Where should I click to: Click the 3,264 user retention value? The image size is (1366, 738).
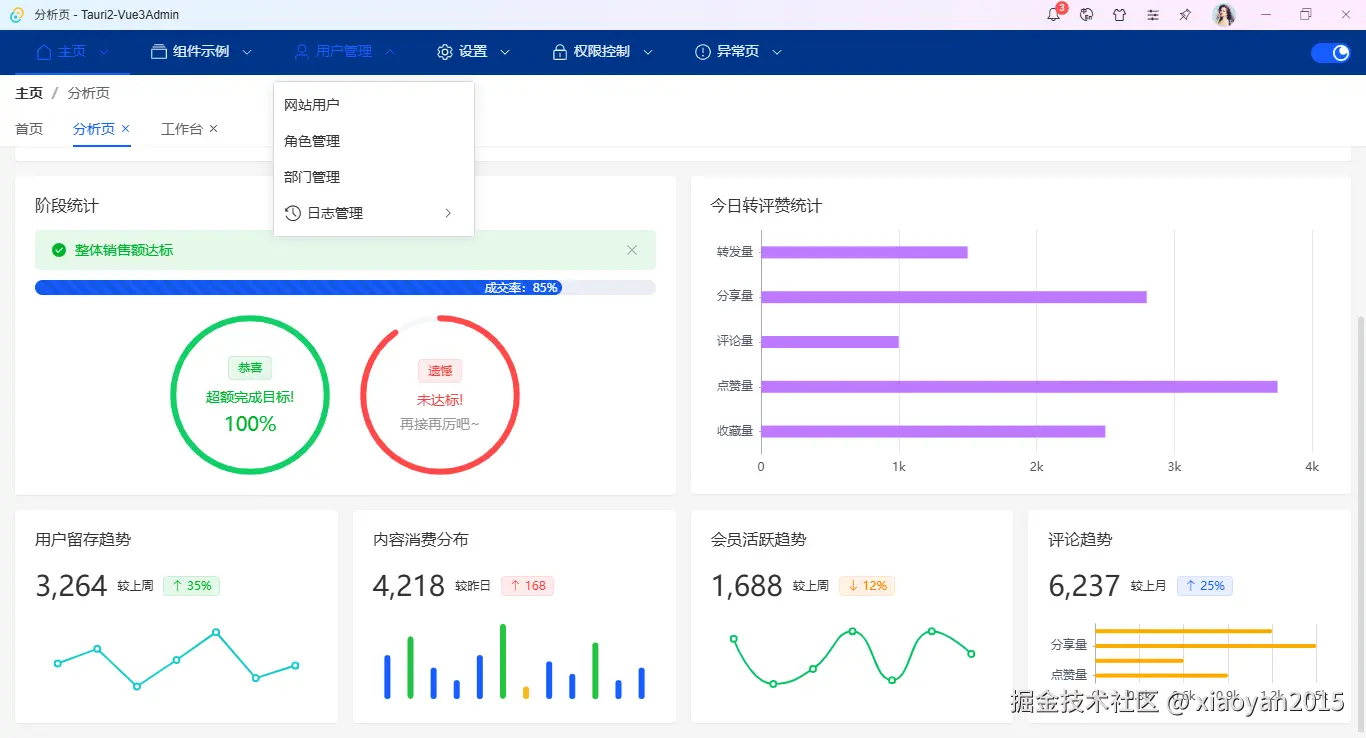point(71,586)
